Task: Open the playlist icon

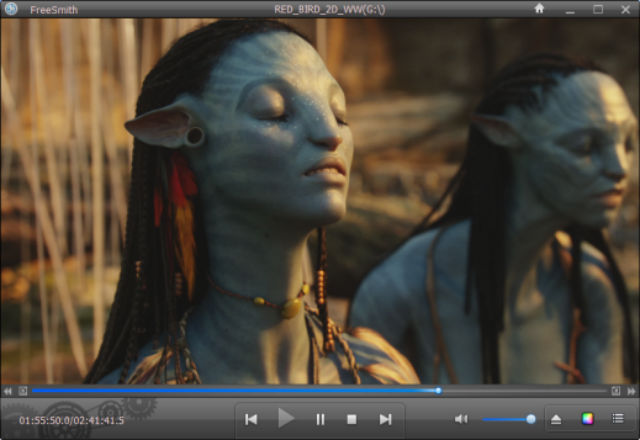Action: [x=618, y=419]
